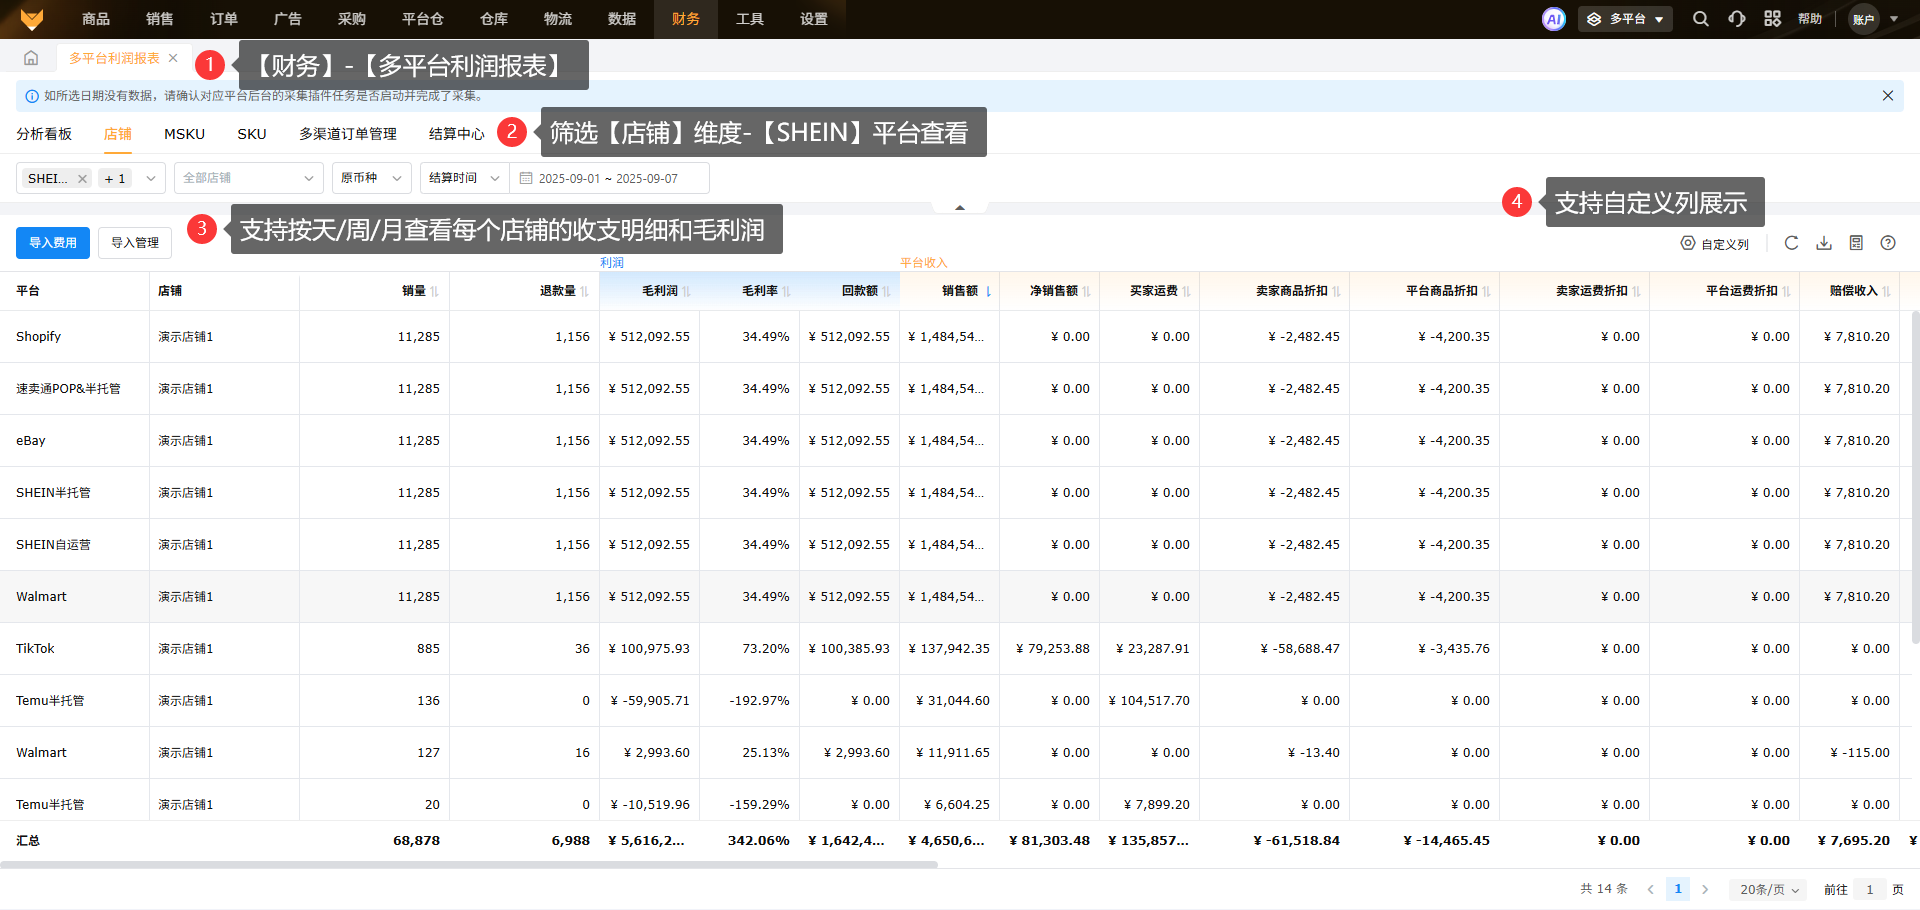Viewport: 1920px width, 910px height.
Task: Click the settlement date range field
Action: tap(609, 178)
